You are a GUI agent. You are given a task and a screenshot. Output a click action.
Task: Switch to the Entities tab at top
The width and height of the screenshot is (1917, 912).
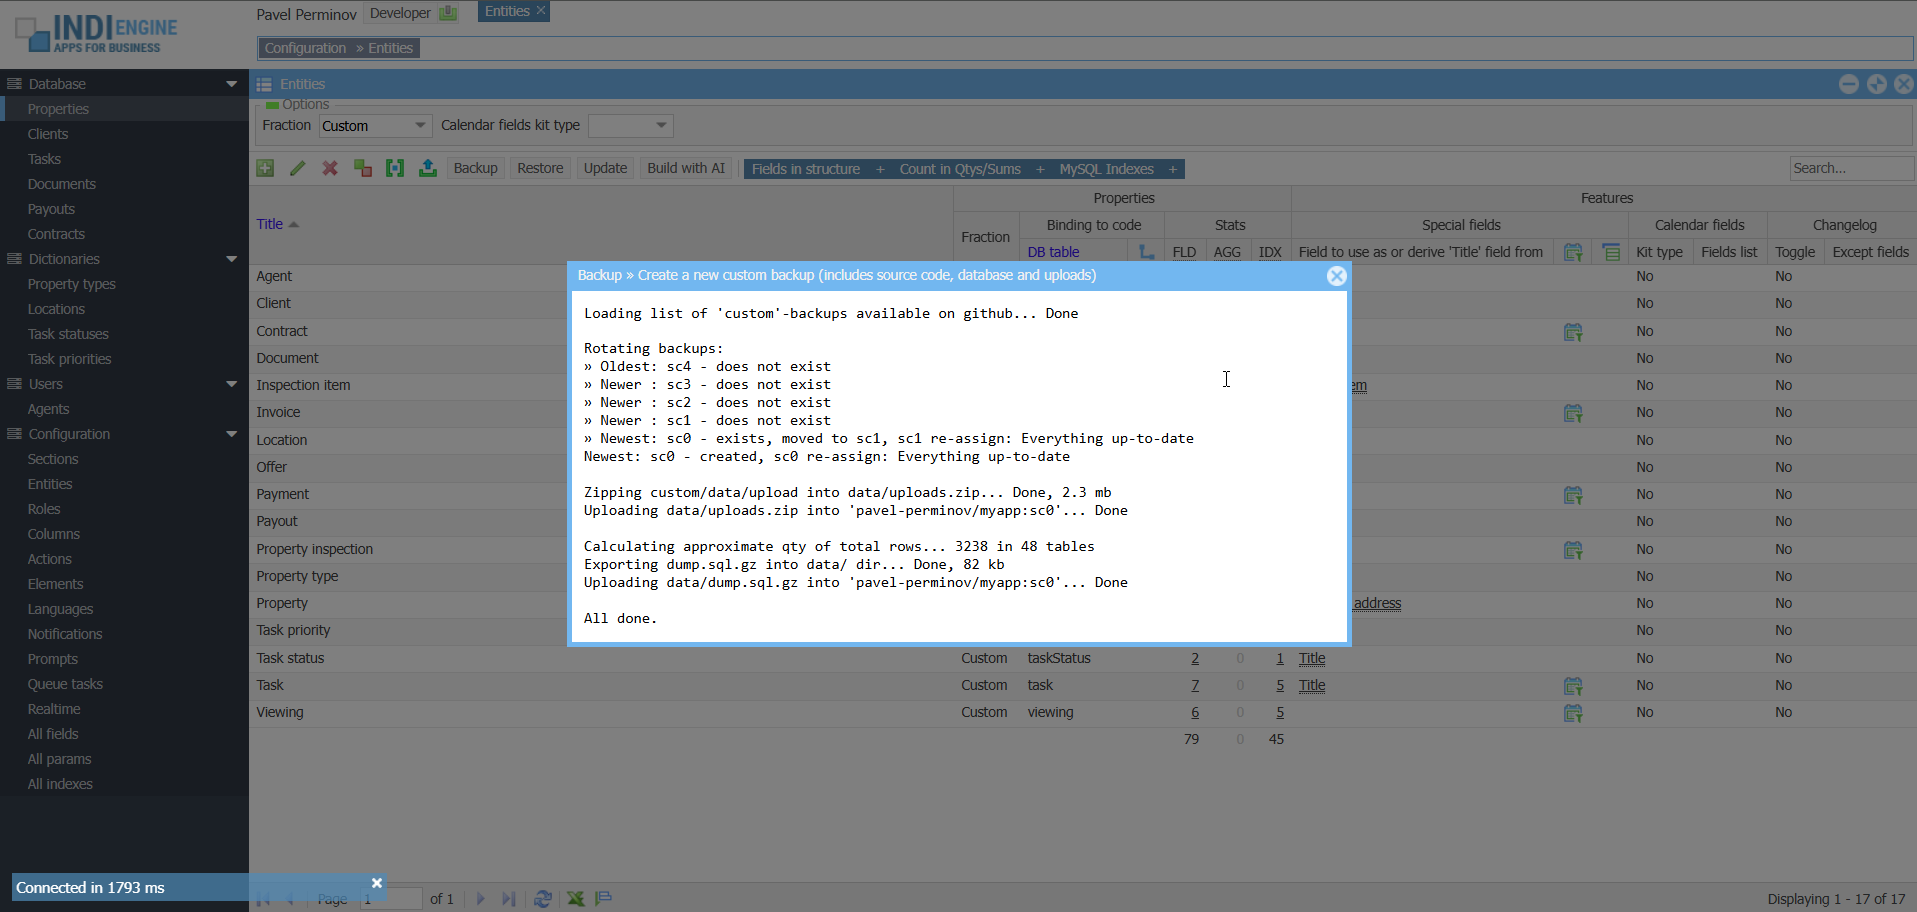pyautogui.click(x=508, y=12)
